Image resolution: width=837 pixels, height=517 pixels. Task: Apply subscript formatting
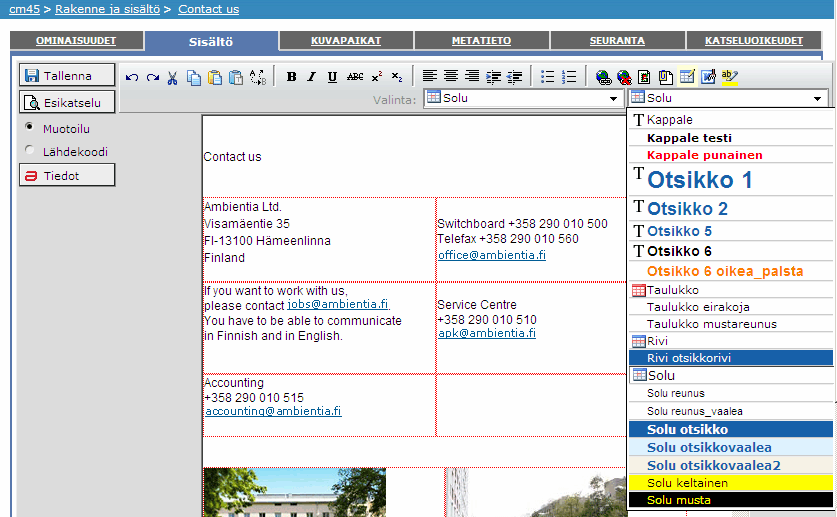point(397,77)
